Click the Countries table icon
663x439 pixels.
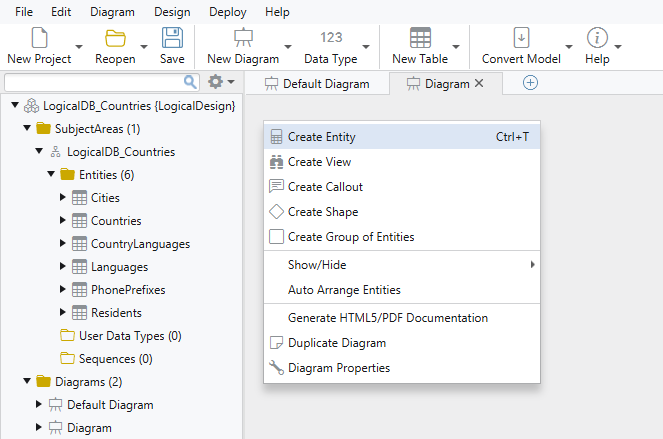[79, 221]
